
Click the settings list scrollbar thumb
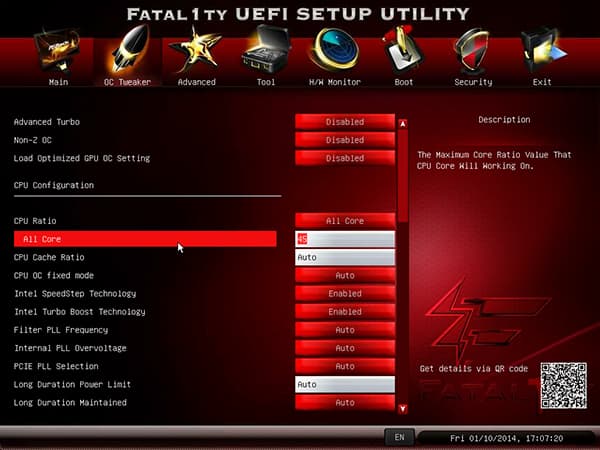pyautogui.click(x=403, y=176)
